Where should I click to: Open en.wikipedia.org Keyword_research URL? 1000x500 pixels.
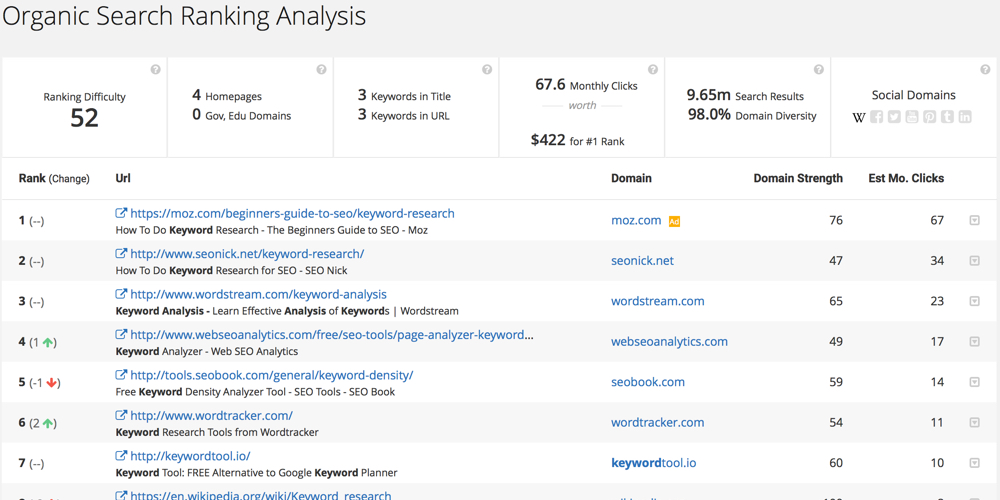(x=261, y=495)
